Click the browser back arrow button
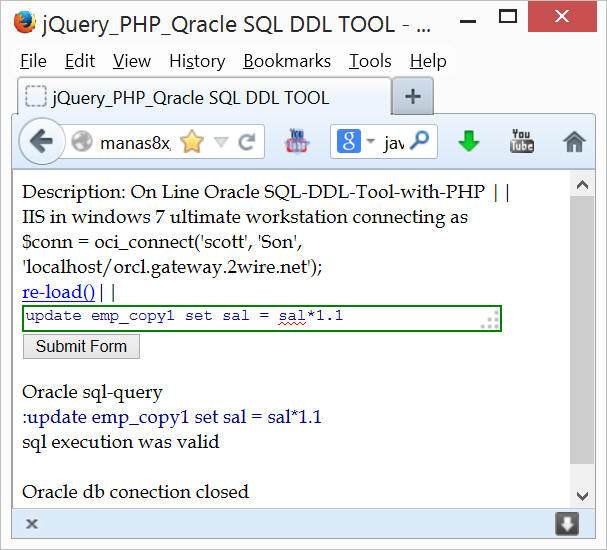This screenshot has height=550, width=607. 41,141
